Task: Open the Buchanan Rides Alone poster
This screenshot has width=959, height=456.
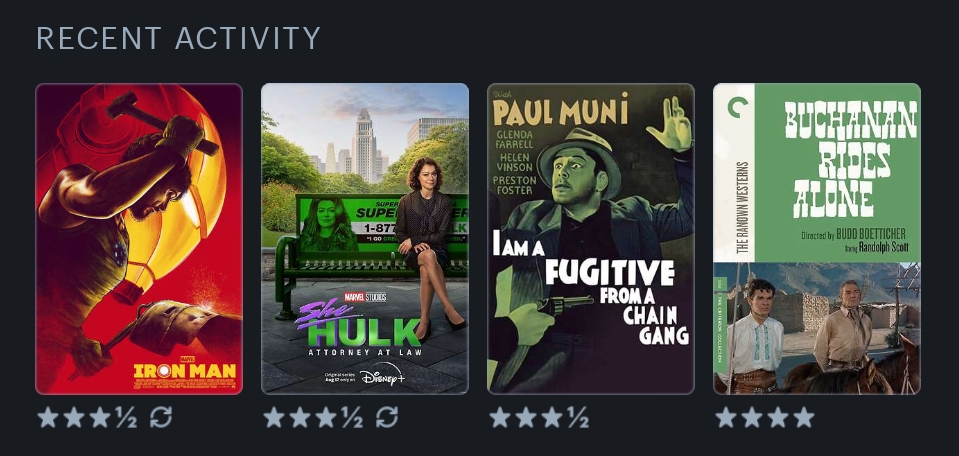Action: click(817, 239)
